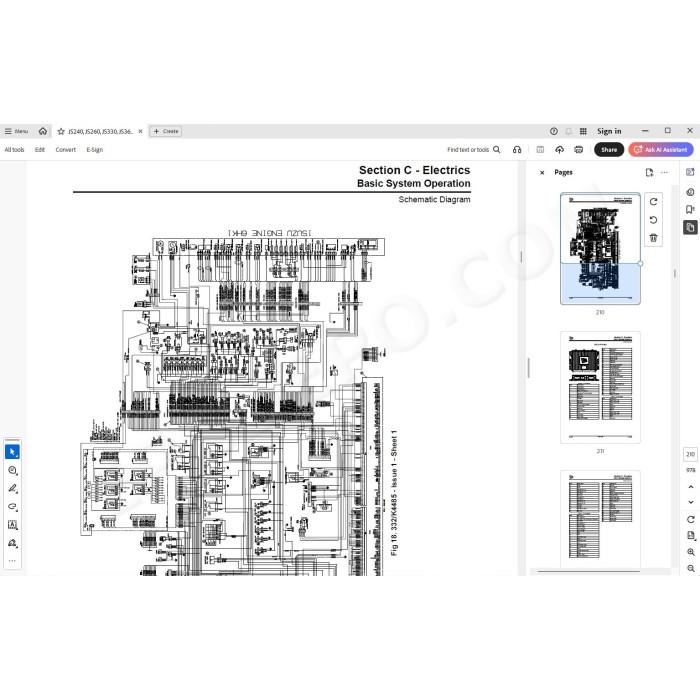
Task: Open the Help question mark icon
Action: pos(554,131)
